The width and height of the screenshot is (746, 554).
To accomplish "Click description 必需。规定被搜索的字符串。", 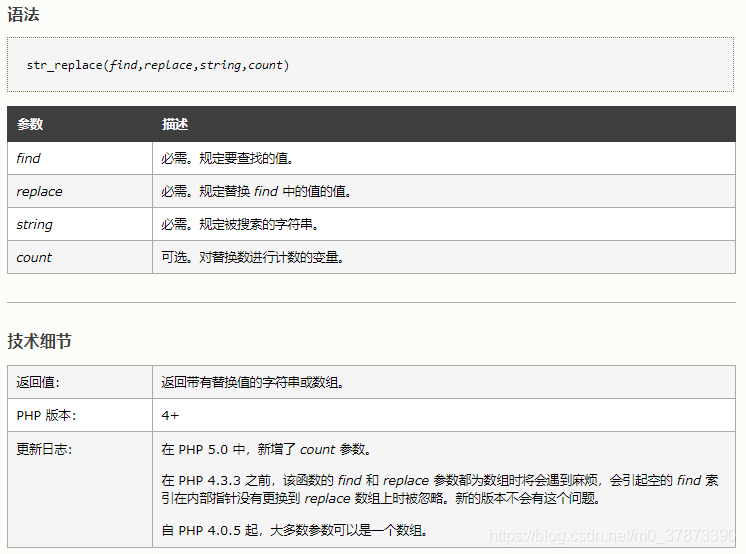I will pyautogui.click(x=240, y=224).
